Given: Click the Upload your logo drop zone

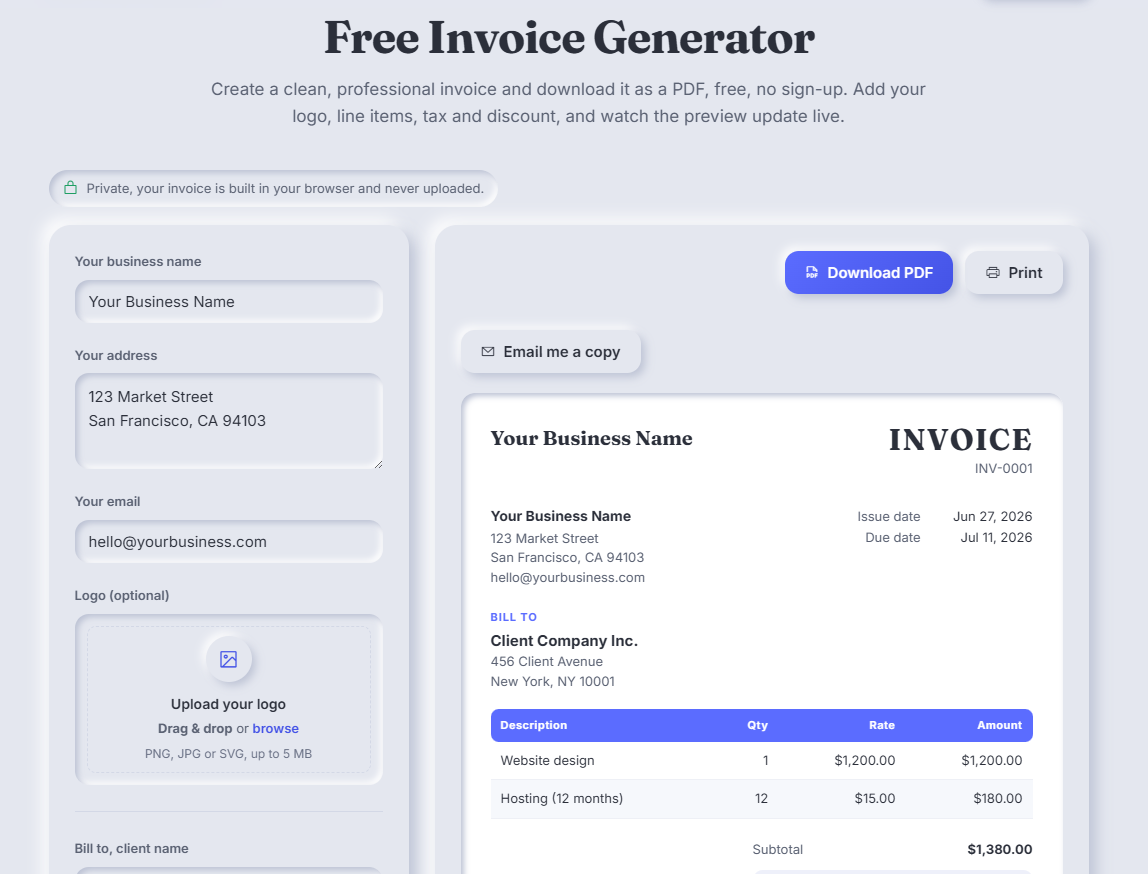Looking at the screenshot, I should [228, 699].
